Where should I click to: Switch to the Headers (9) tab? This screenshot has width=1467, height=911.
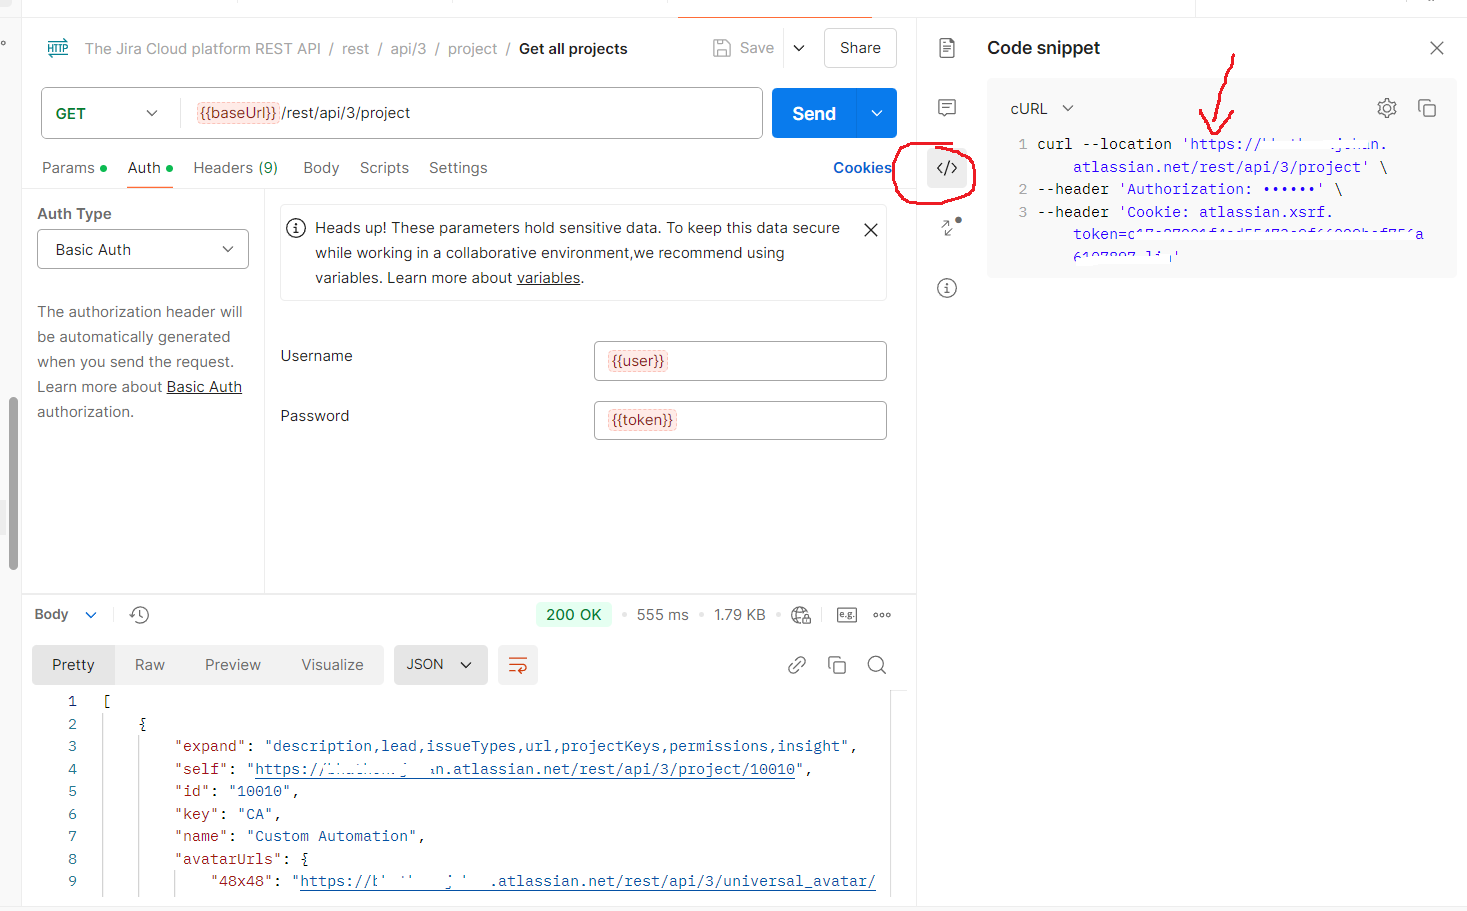pyautogui.click(x=235, y=167)
